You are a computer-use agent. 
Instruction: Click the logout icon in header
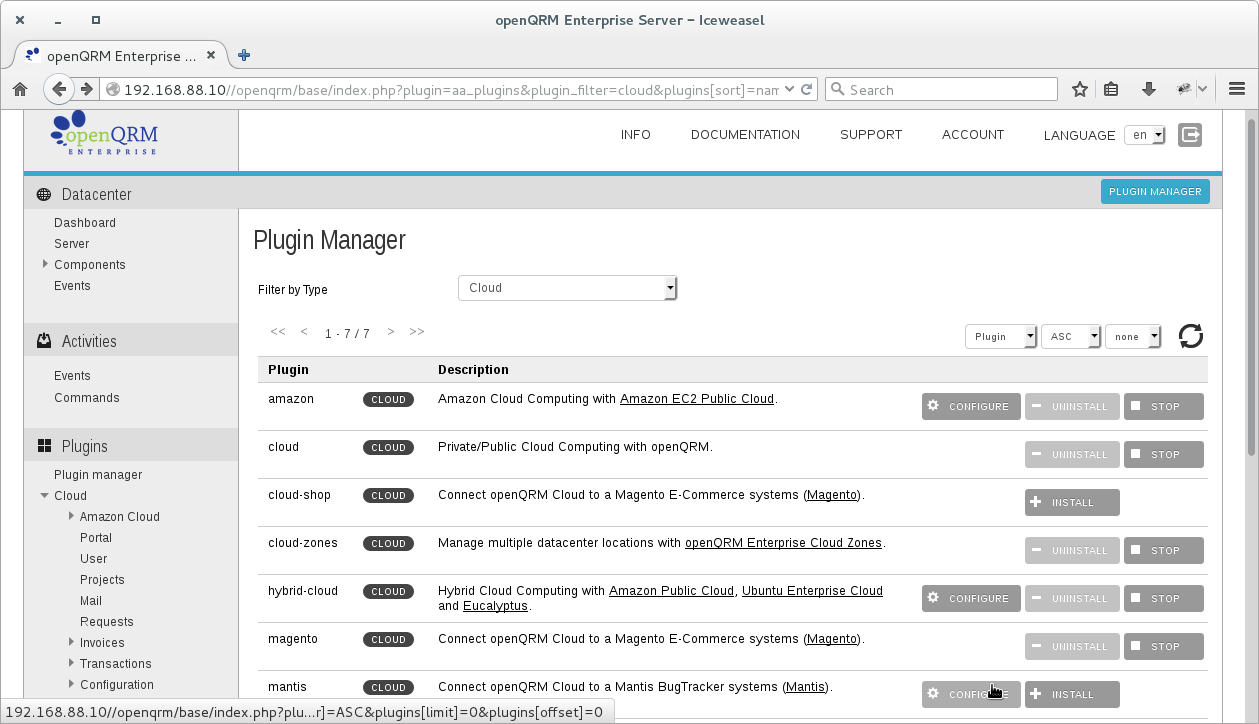click(x=1190, y=135)
